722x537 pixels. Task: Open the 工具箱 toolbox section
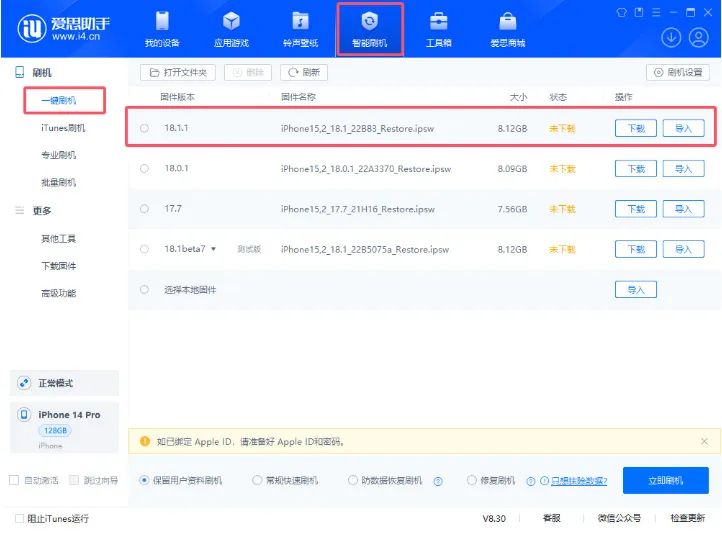[439, 28]
